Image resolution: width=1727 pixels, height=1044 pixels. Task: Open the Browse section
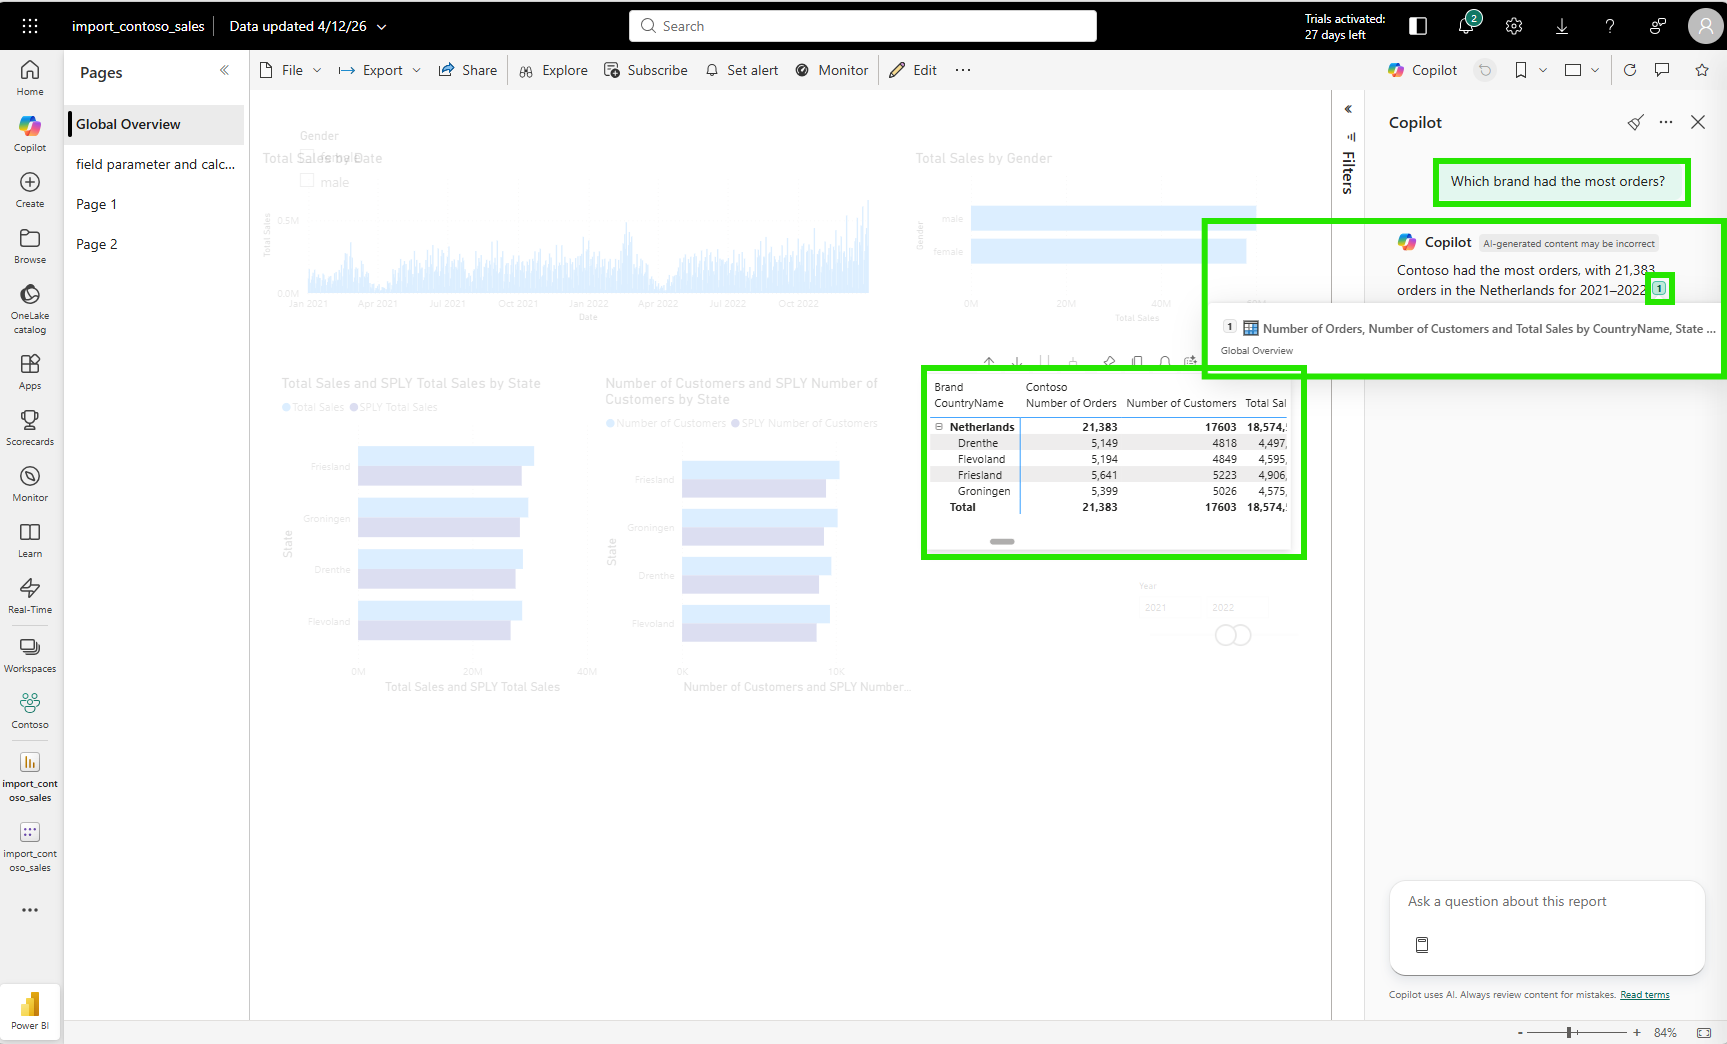(x=30, y=246)
